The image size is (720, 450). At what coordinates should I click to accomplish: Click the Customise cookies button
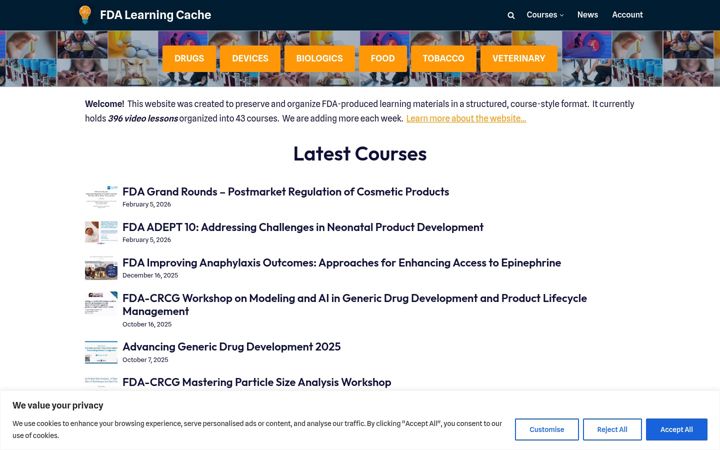pos(546,429)
